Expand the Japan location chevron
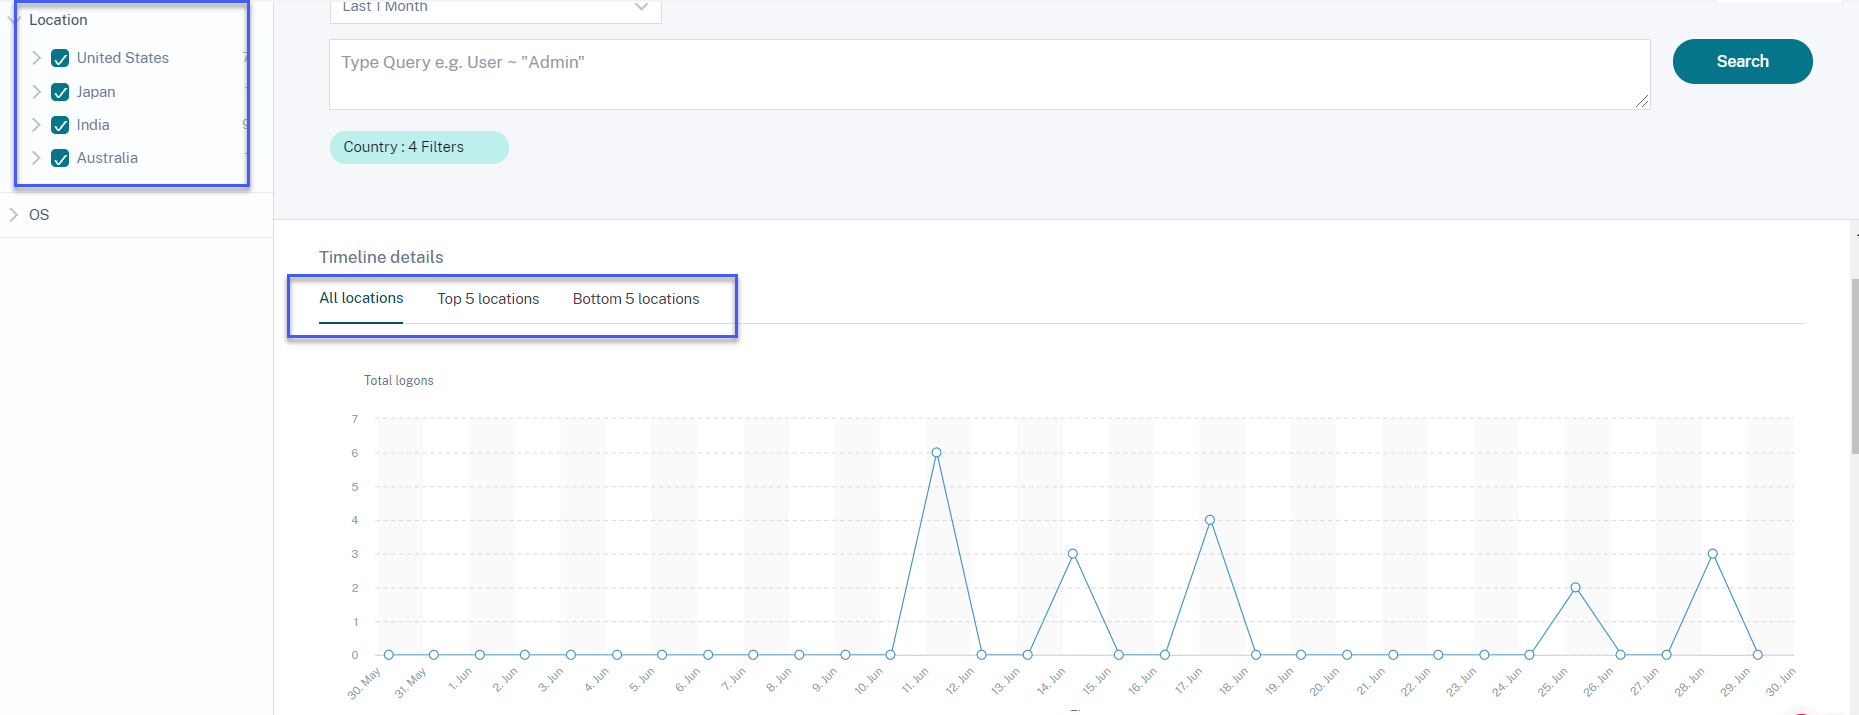 tap(36, 92)
